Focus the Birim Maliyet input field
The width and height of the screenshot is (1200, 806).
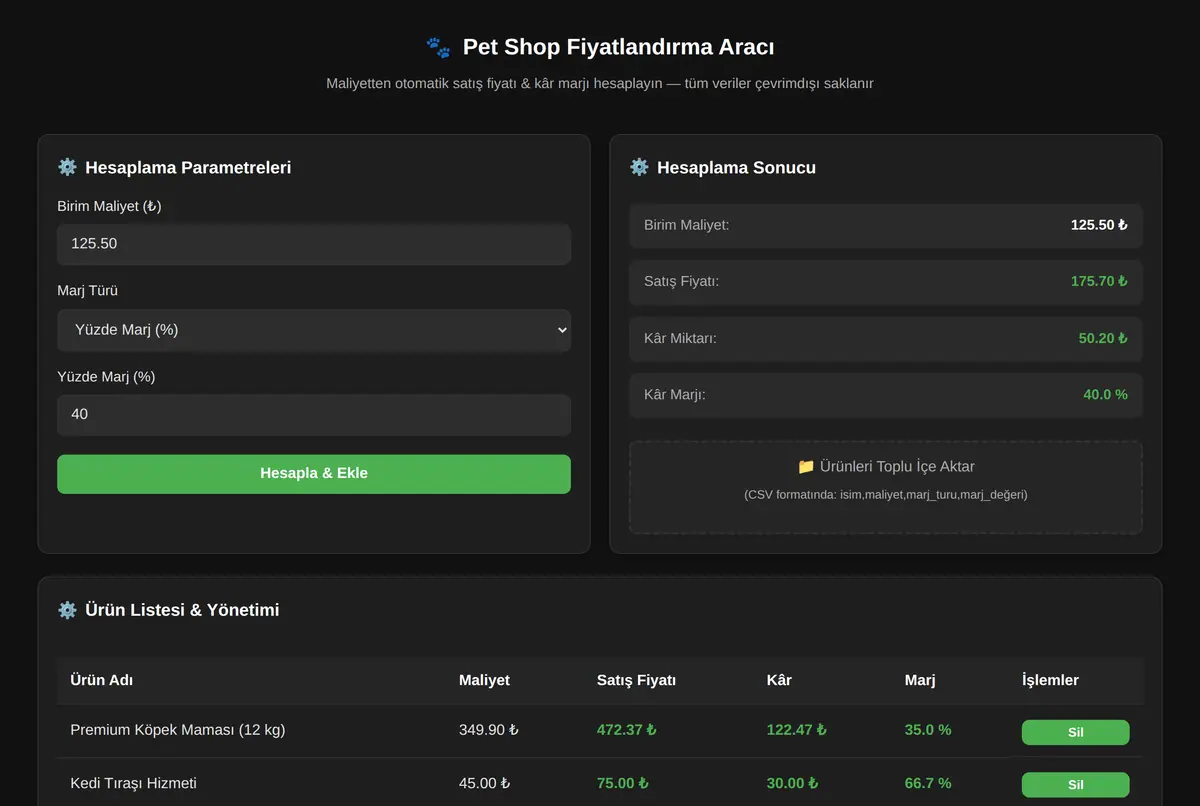coord(314,244)
